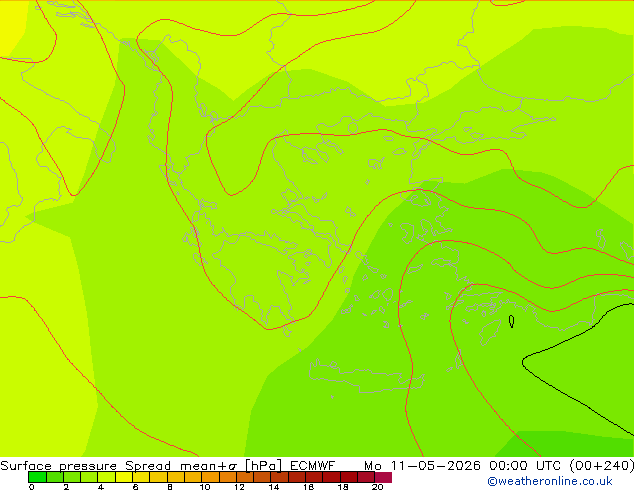
Task: Select the 2–3 hPa green legend swatch
Action: tap(72, 477)
